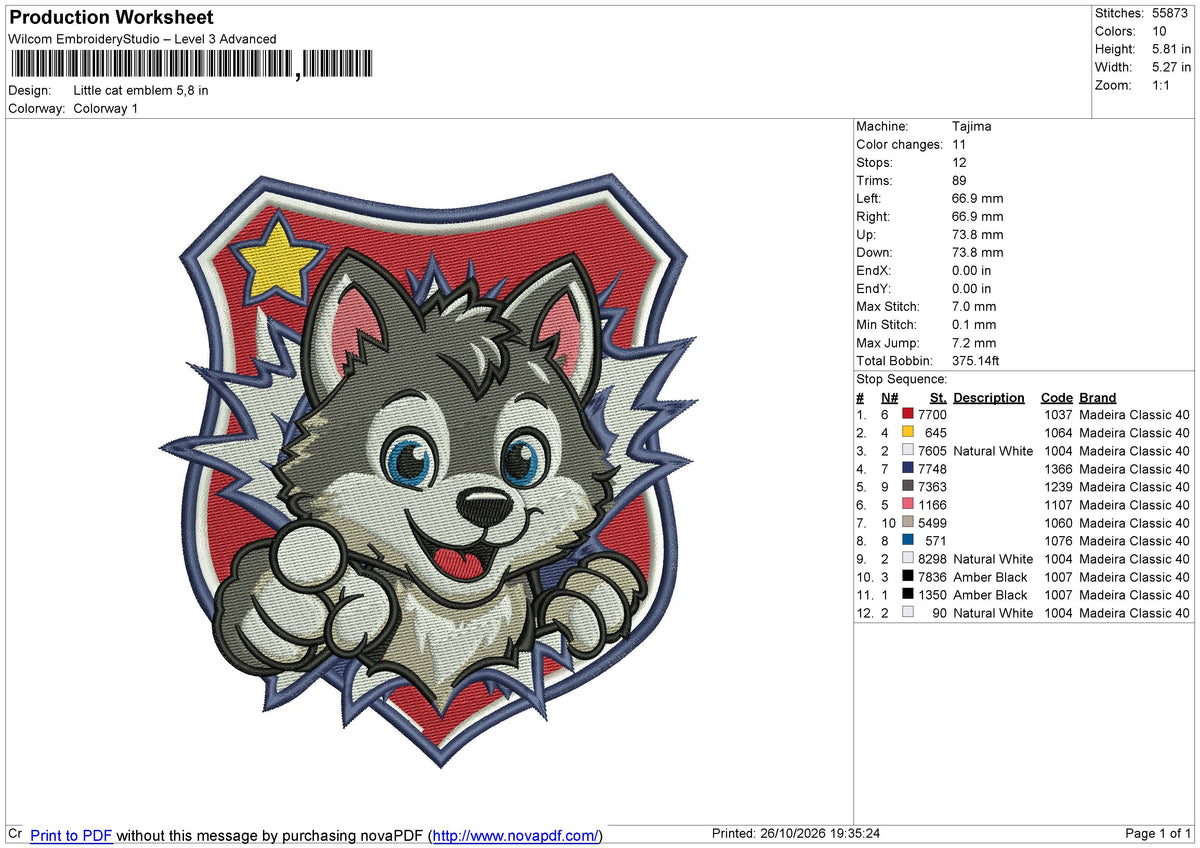Click code 1239 in the stop sequence
Viewport: 1200px width, 848px height.
[x=1057, y=486]
